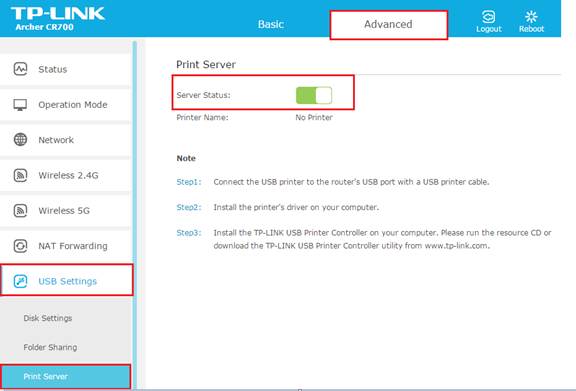Click the 'Step1:' label
This screenshot has width=576, height=391.
click(189, 182)
